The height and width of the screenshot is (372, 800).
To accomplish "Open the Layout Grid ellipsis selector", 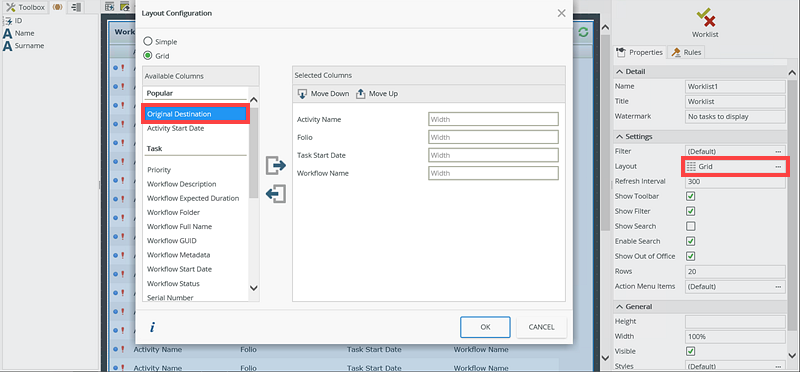I will [778, 167].
